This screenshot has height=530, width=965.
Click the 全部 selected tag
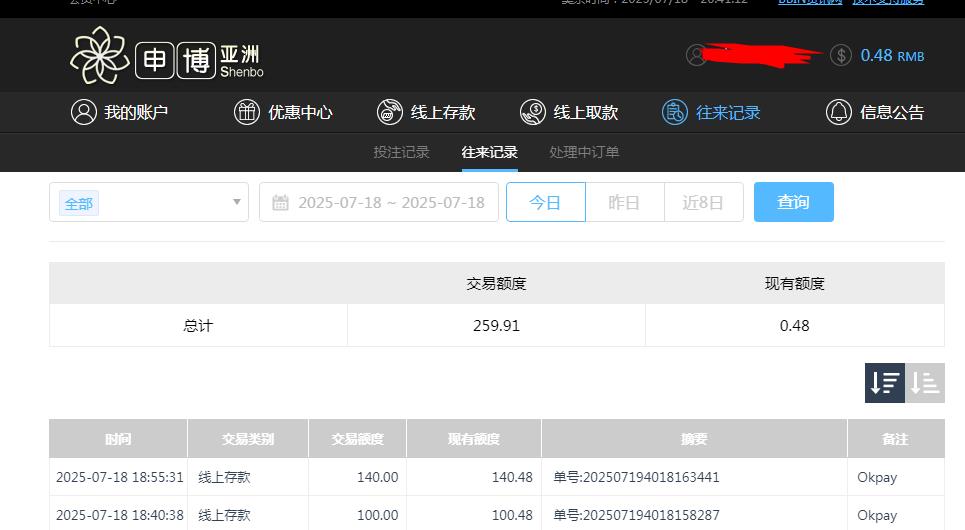click(x=79, y=204)
